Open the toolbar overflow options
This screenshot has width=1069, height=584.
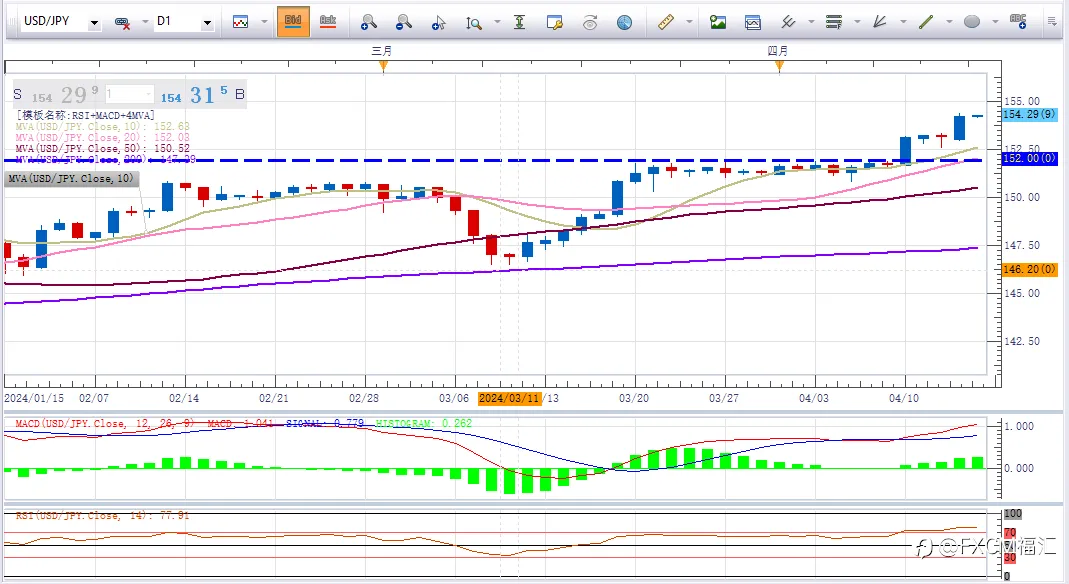point(1052,22)
